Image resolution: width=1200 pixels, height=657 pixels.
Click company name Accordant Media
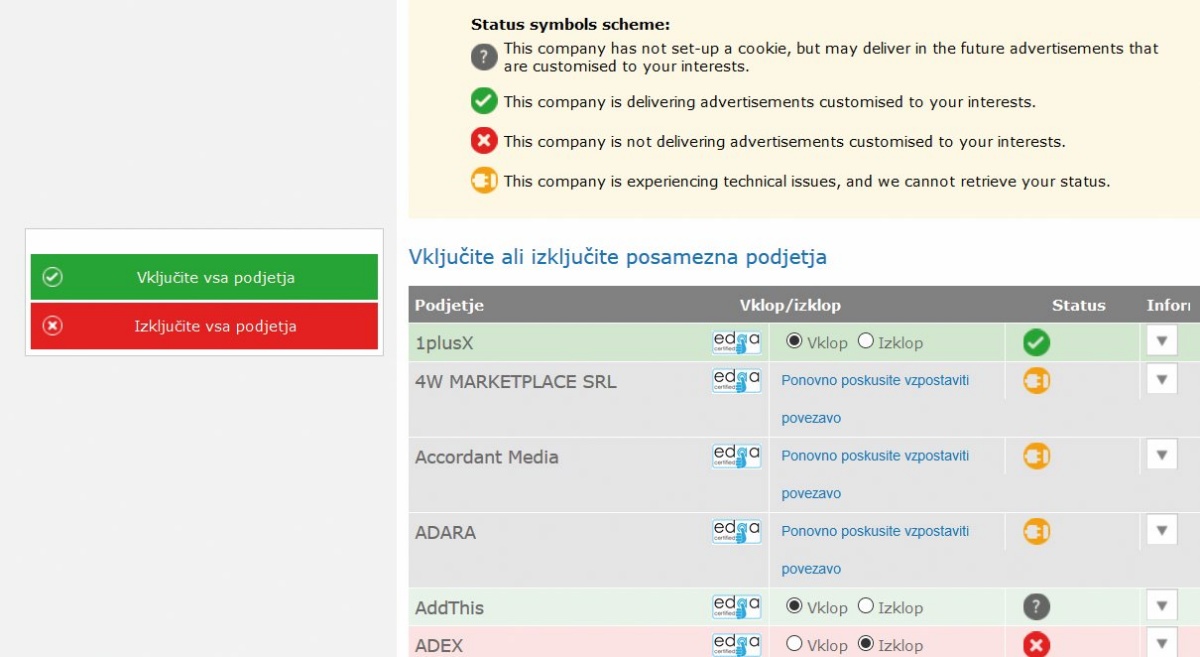point(487,457)
